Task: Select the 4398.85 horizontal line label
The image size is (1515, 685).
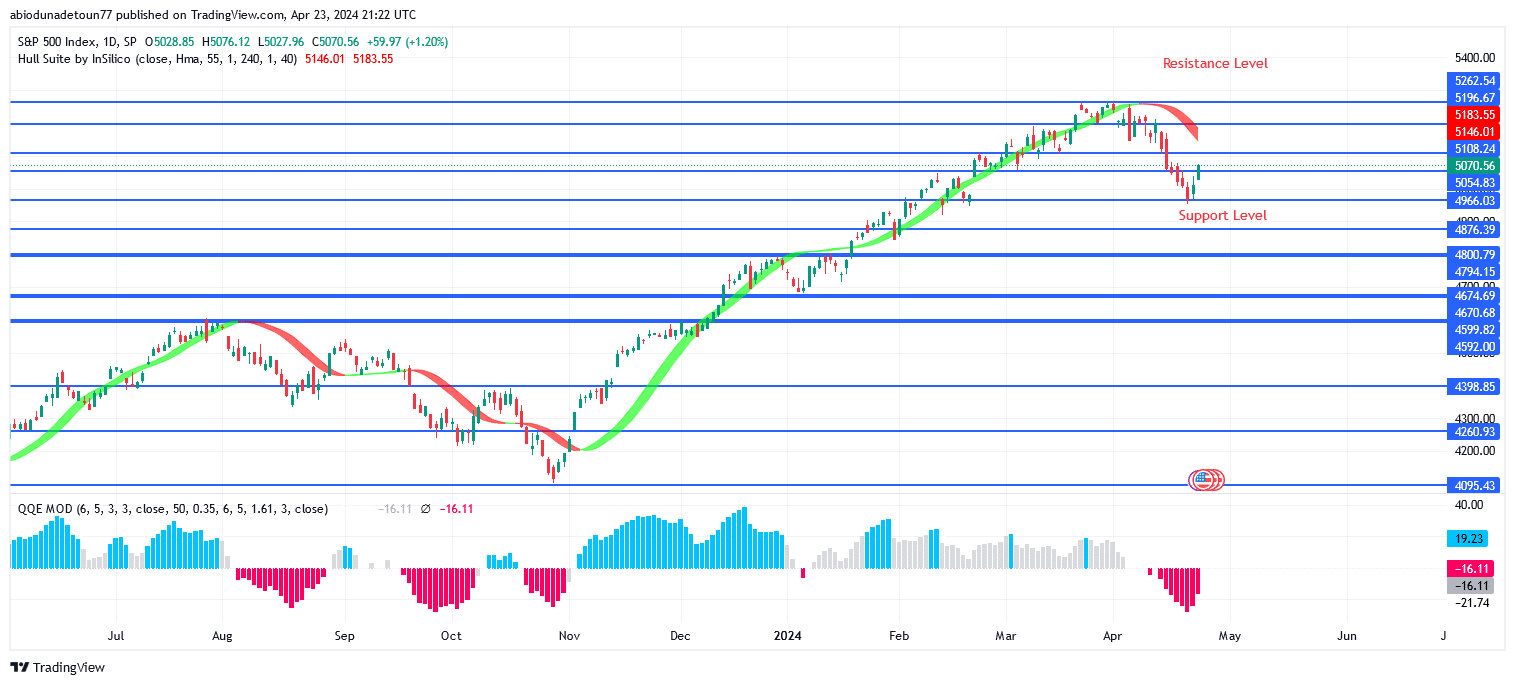Action: tap(1475, 386)
